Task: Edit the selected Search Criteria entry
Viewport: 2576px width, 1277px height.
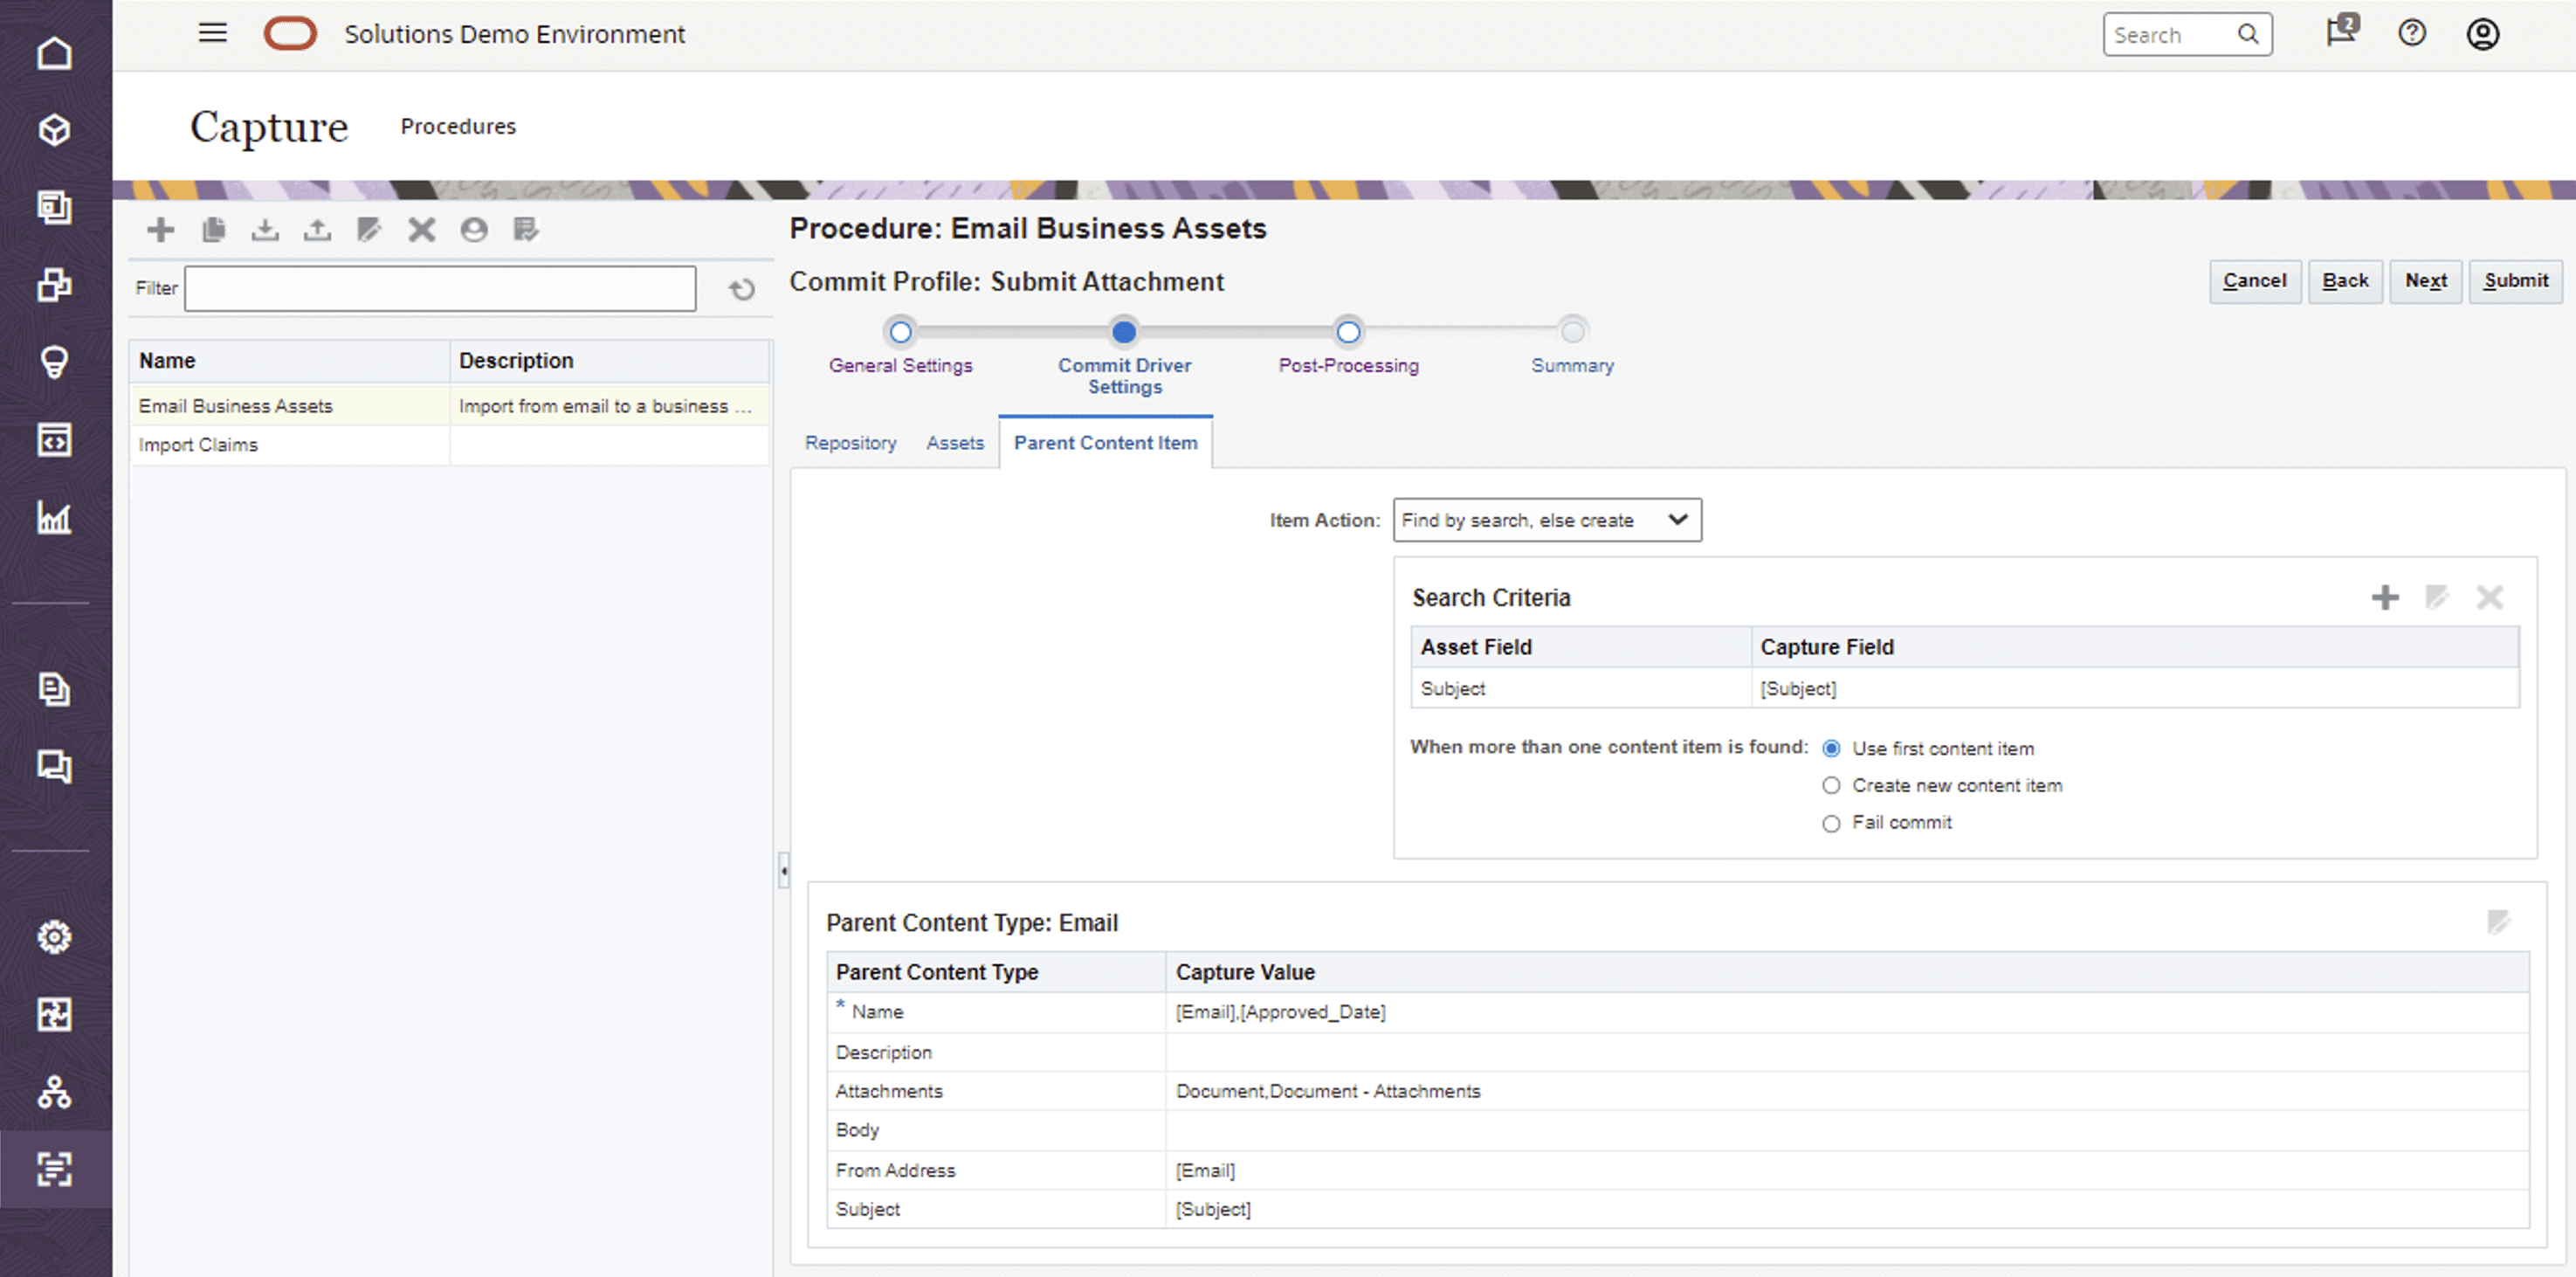Action: point(2437,597)
